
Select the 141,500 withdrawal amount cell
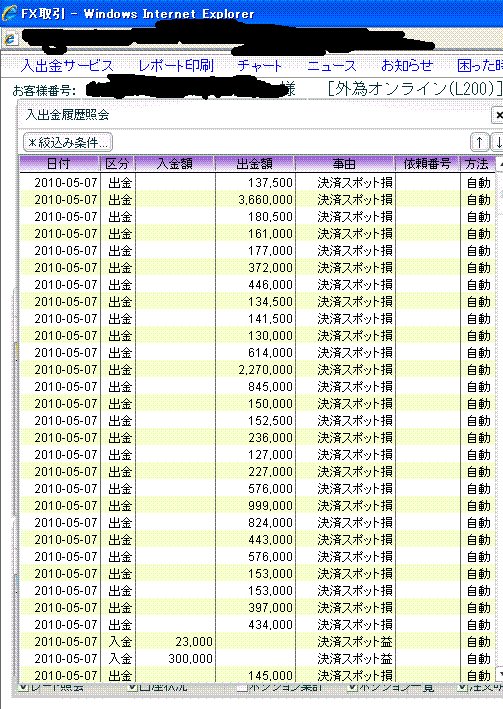click(255, 319)
